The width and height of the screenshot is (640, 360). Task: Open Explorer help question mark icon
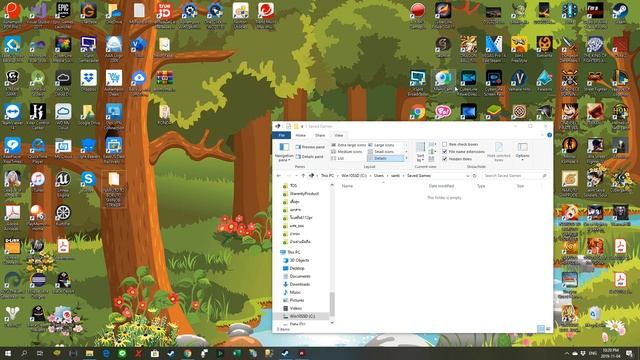pos(549,135)
